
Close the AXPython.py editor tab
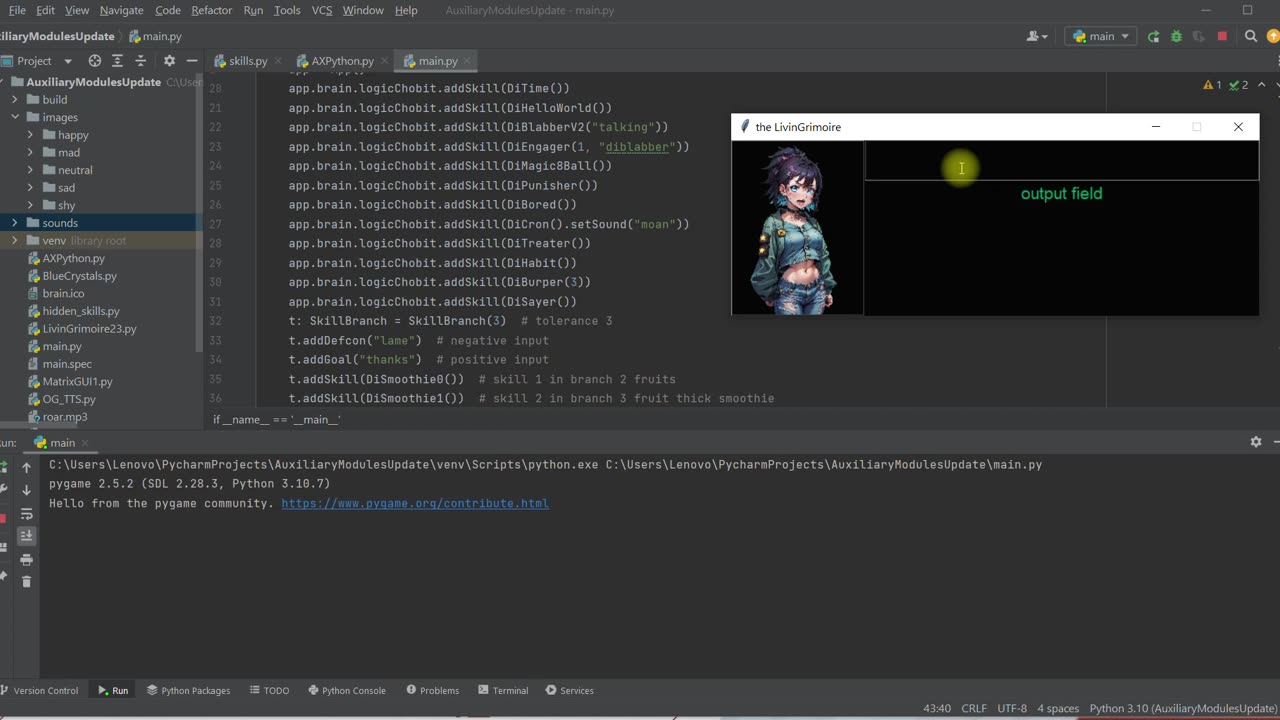[382, 61]
